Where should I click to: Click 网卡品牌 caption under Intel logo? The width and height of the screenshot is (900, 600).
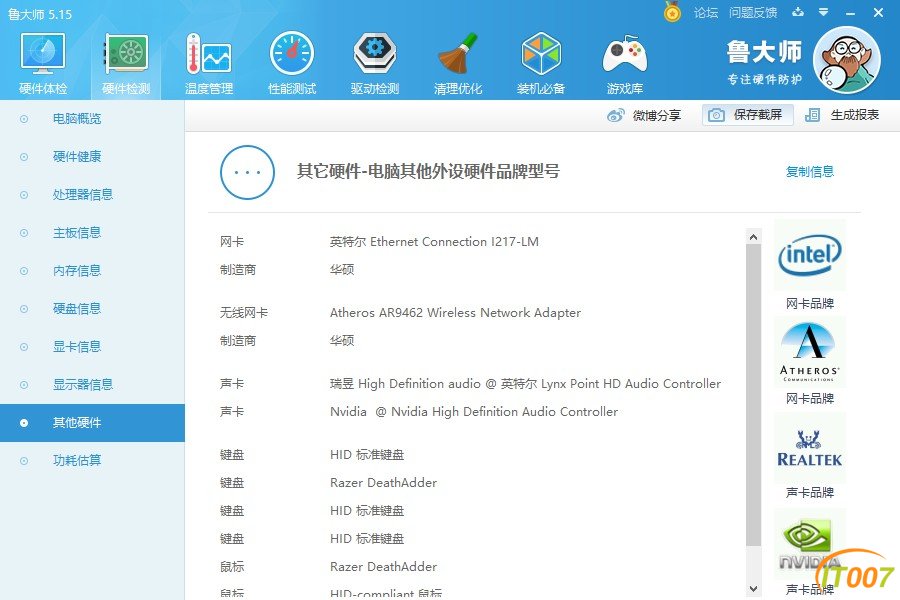pyautogui.click(x=809, y=303)
